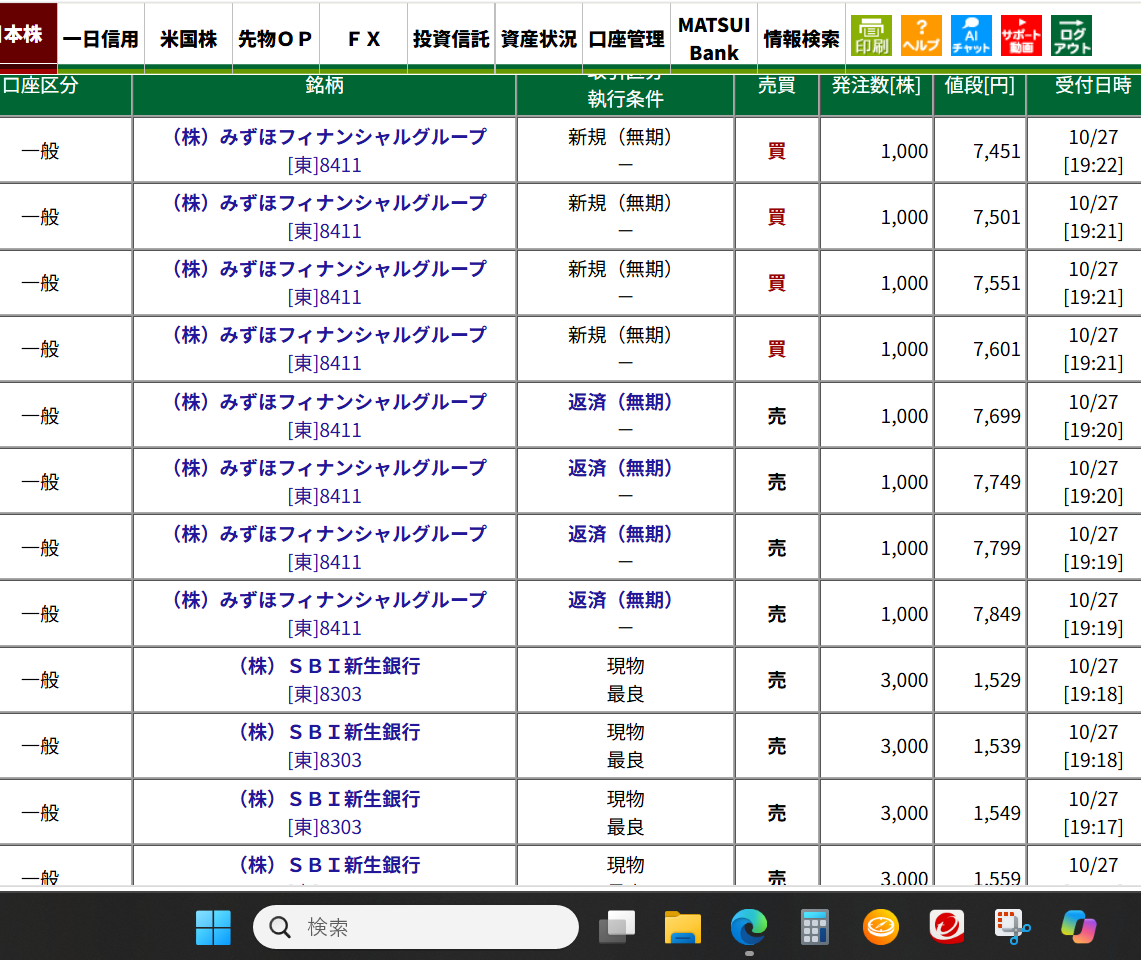Click the 返済（無期） link priced 7,849
Viewport: 1141px width, 960px height.
(620, 600)
